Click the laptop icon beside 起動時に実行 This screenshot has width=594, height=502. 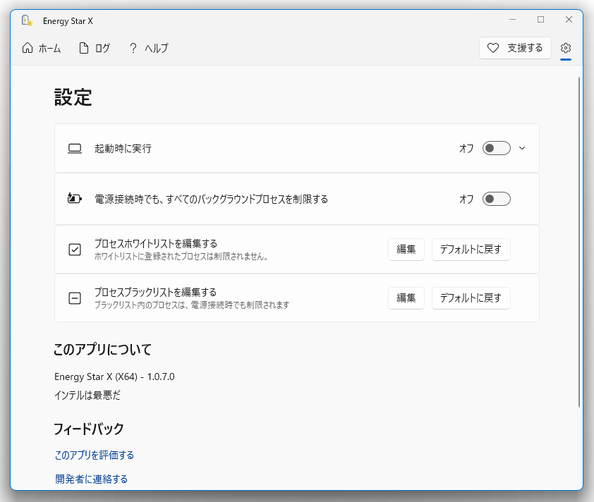point(75,149)
